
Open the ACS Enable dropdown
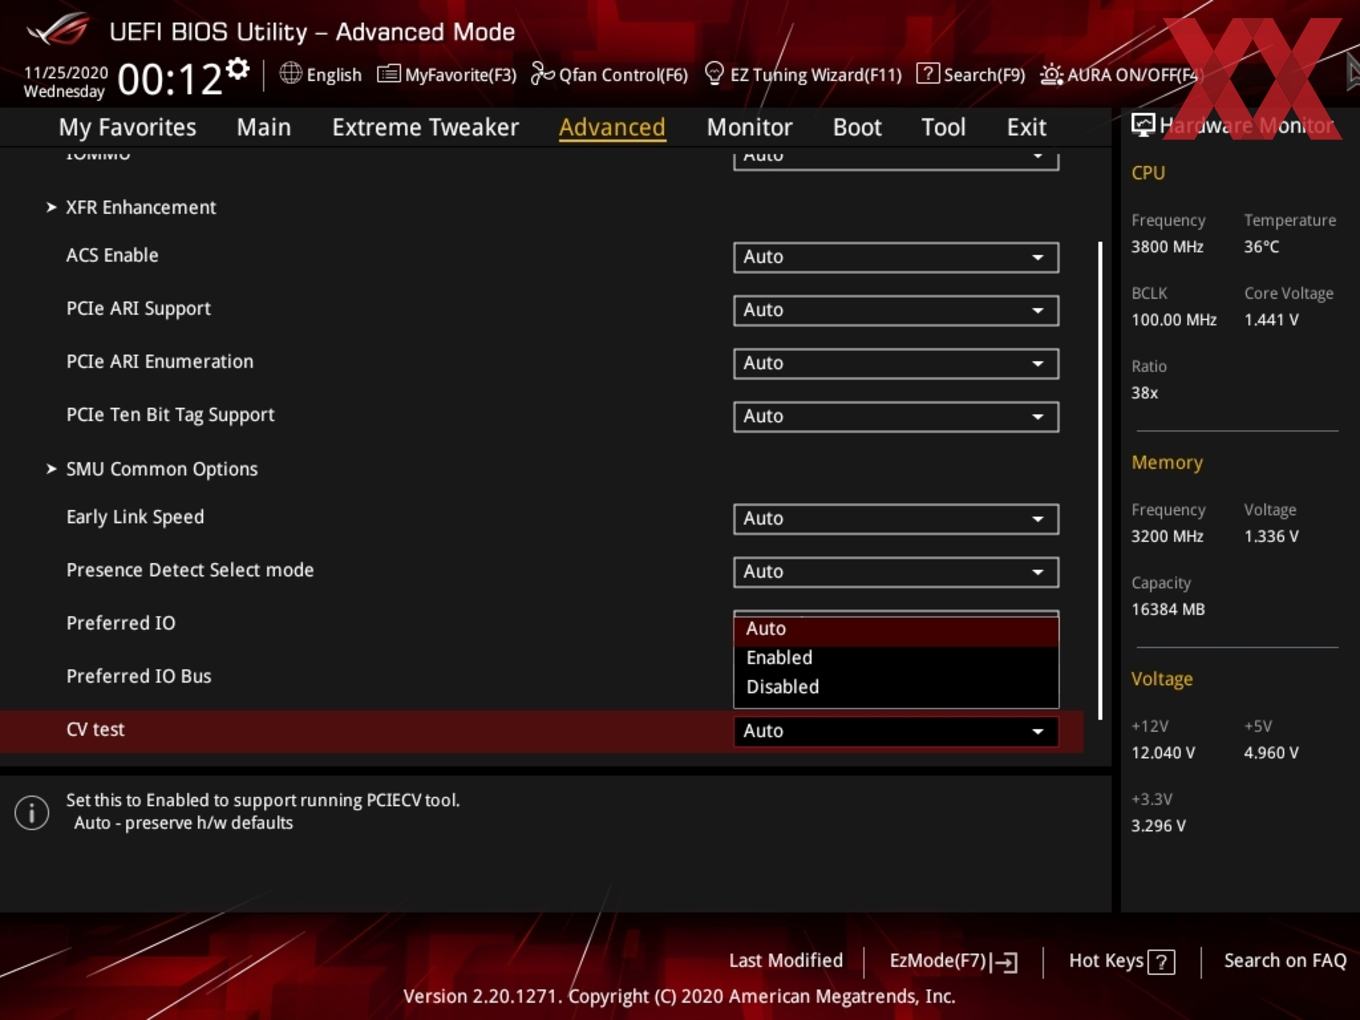(x=896, y=257)
